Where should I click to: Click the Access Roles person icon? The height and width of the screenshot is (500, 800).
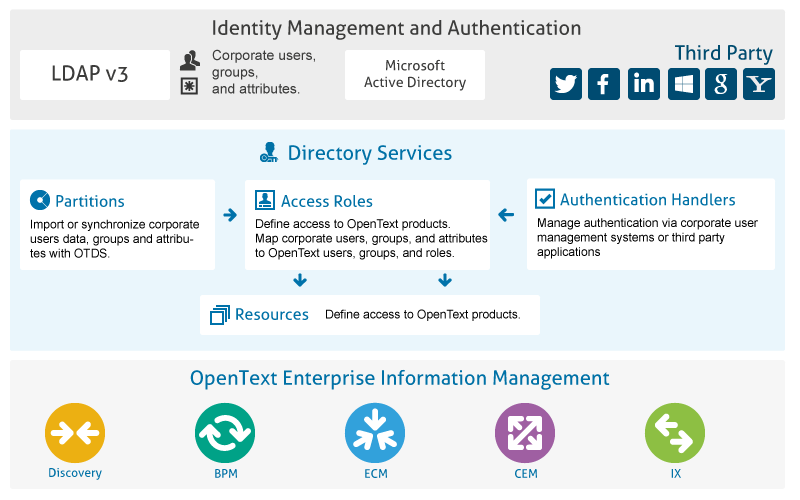(265, 200)
